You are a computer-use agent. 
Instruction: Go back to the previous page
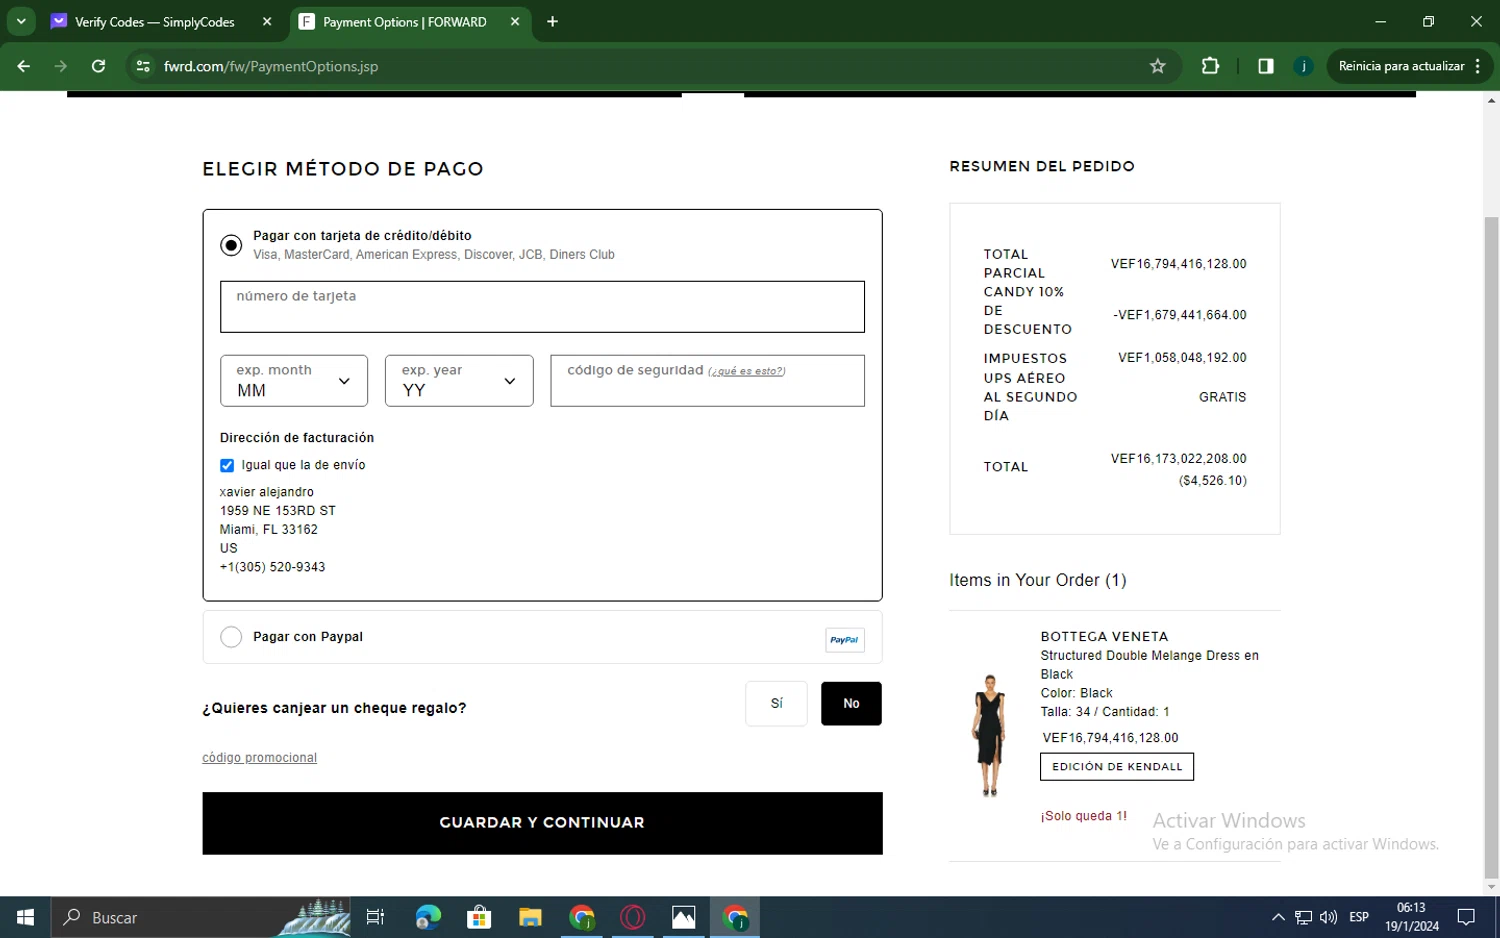click(24, 66)
